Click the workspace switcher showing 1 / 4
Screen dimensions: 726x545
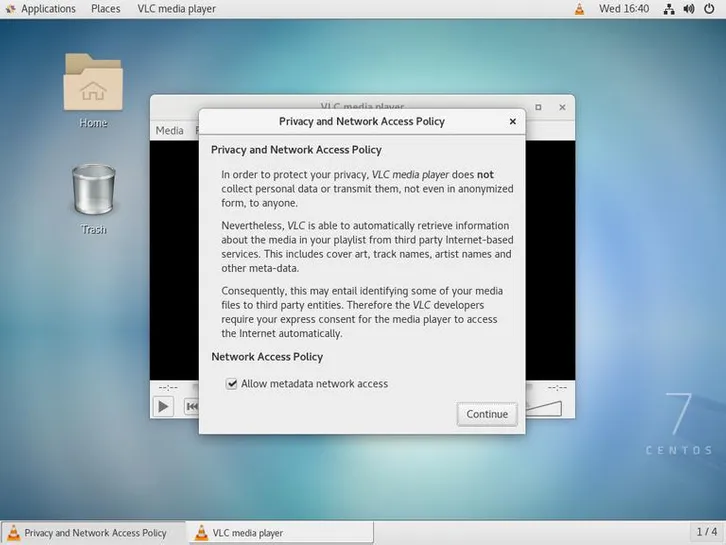(707, 532)
